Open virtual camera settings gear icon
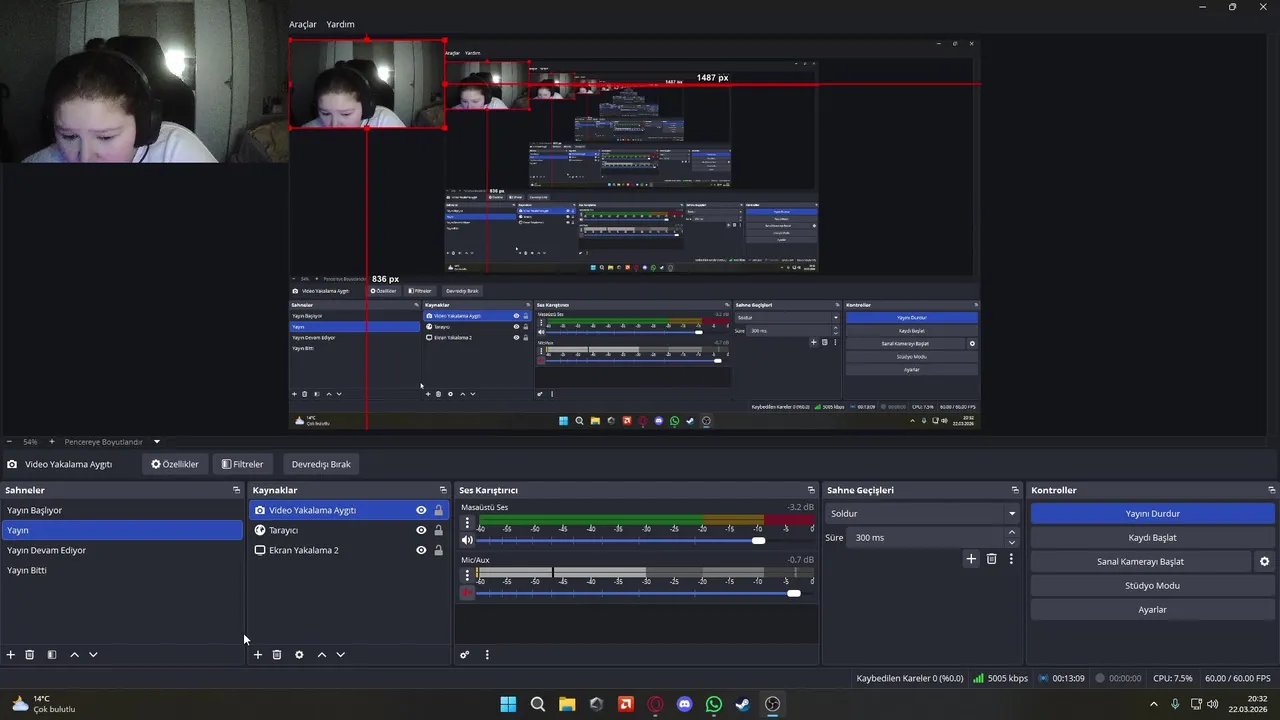The width and height of the screenshot is (1280, 720). coord(1264,562)
